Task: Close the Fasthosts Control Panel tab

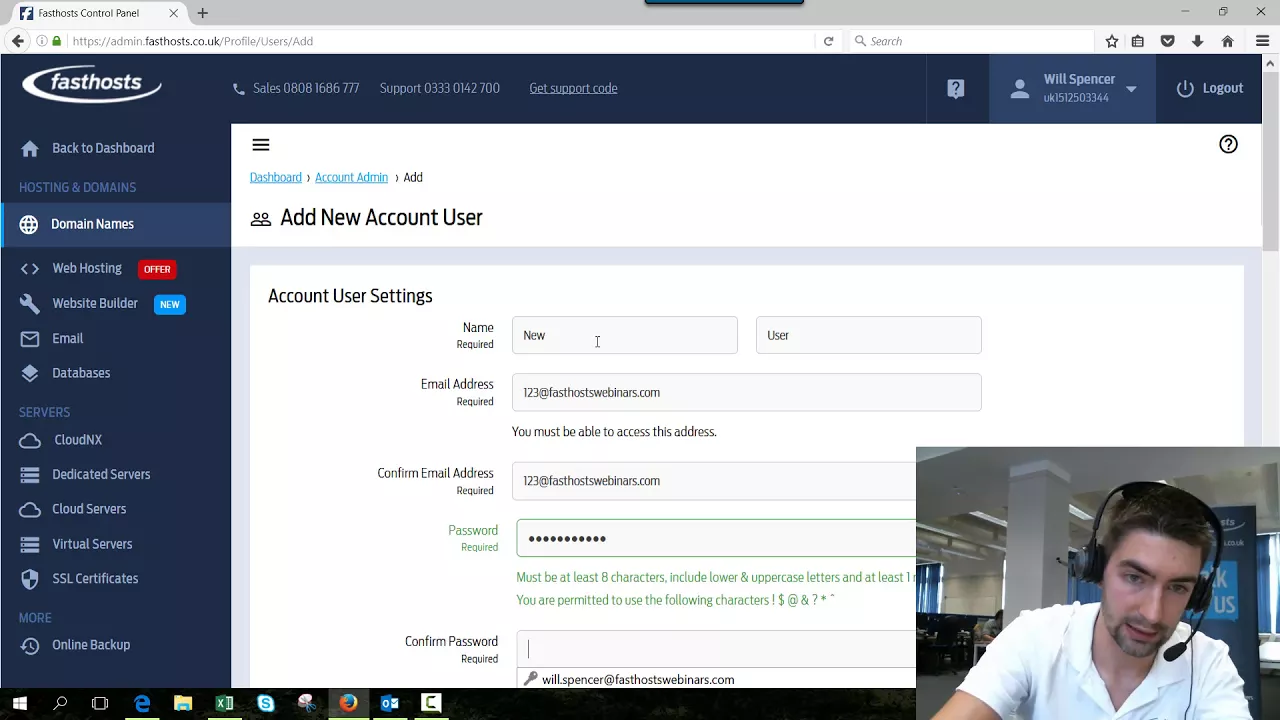Action: (x=174, y=13)
